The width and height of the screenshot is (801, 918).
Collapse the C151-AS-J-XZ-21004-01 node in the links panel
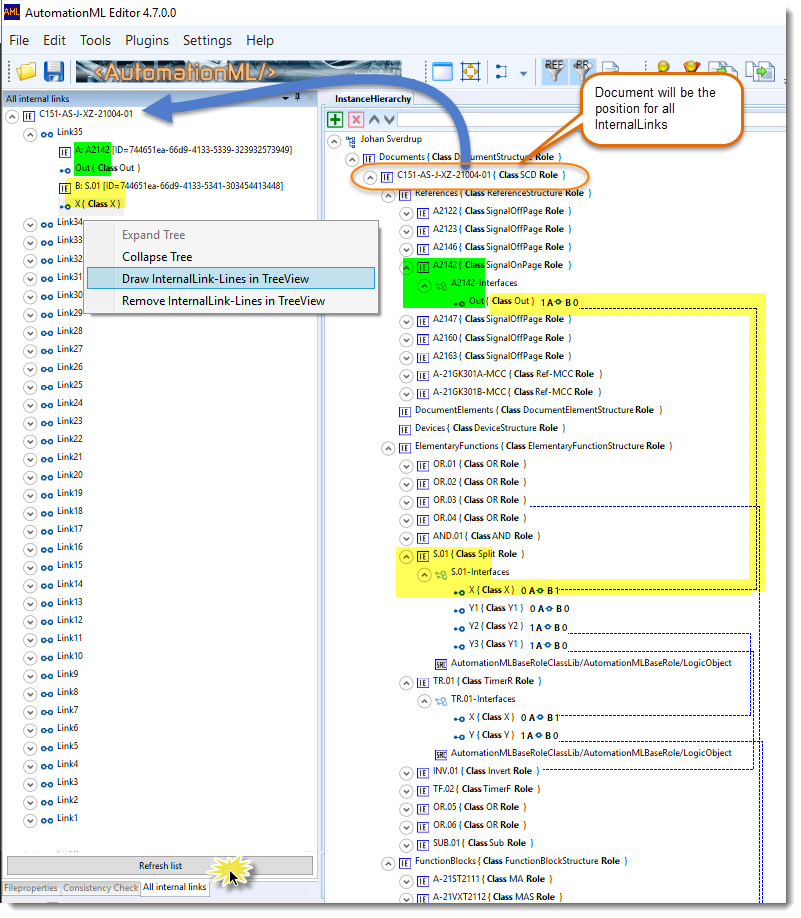12,117
